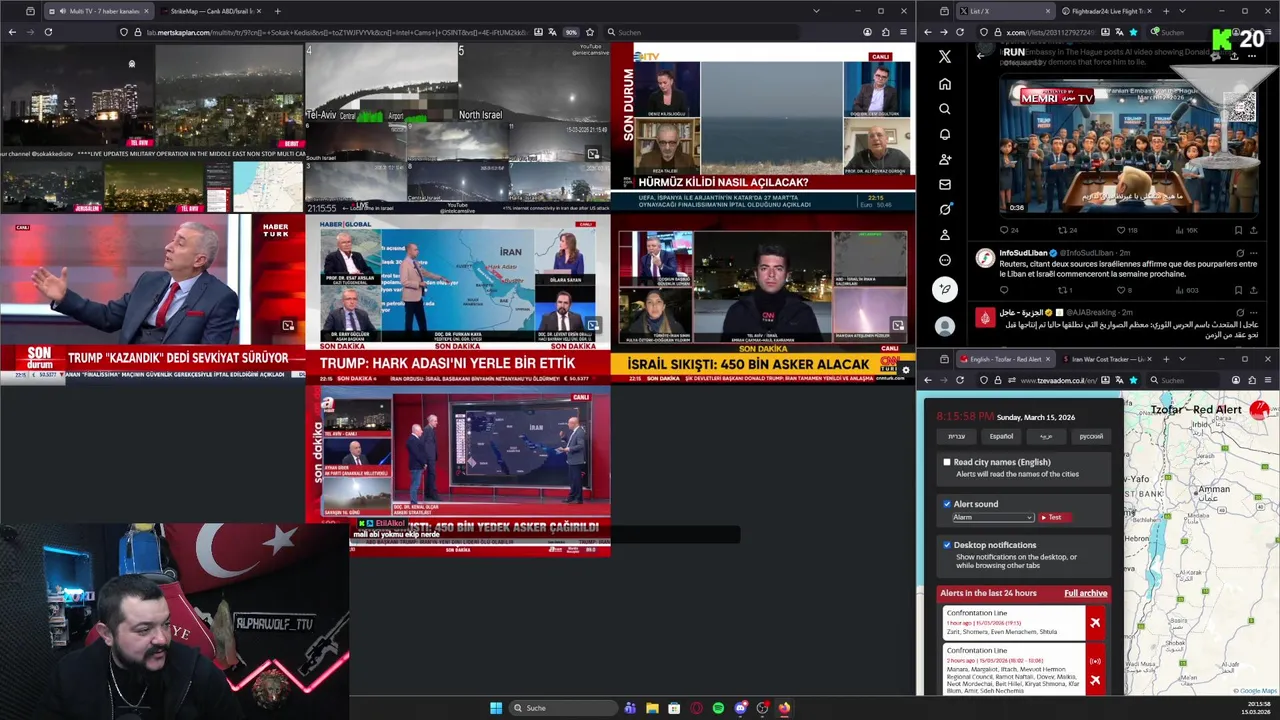
Task: Toggle the Alert sound checkbox
Action: pos(947,504)
